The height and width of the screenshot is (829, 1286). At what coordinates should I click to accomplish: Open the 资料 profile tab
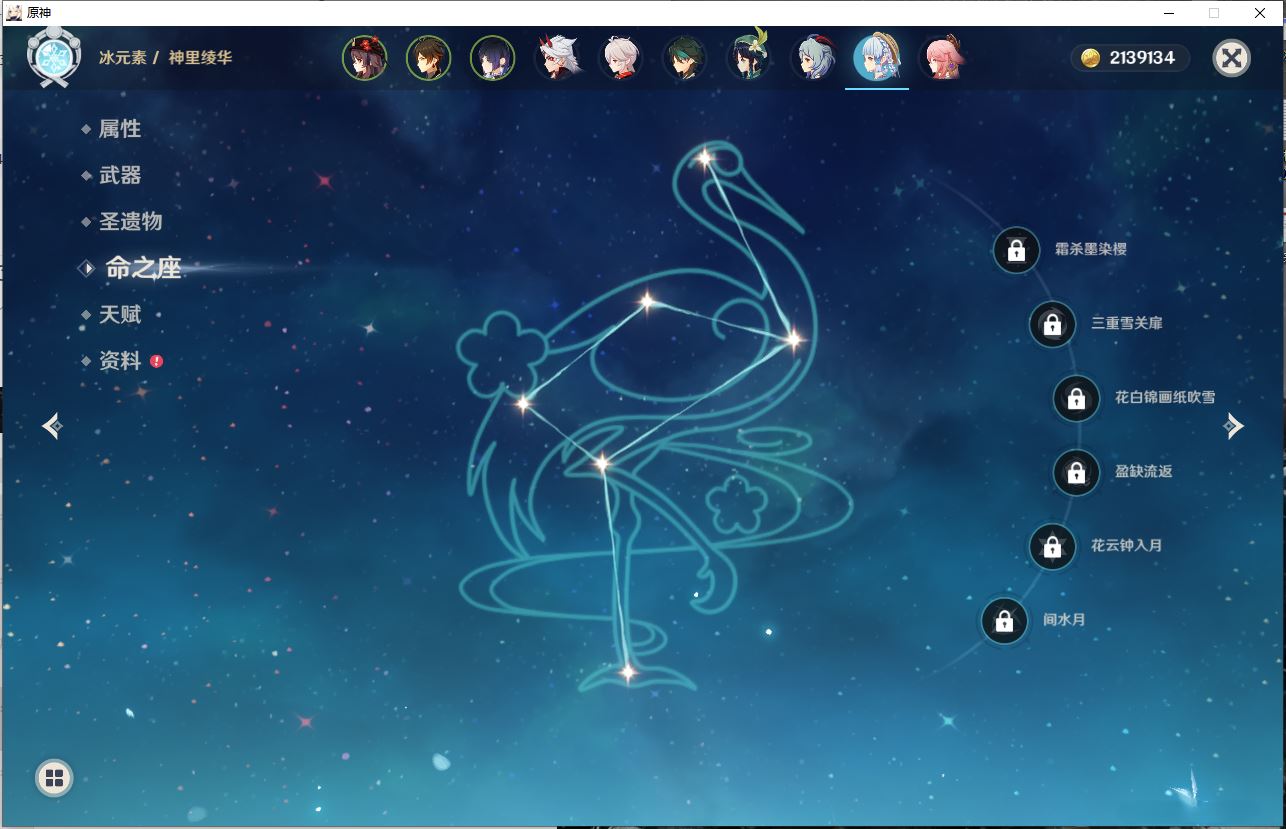(119, 361)
